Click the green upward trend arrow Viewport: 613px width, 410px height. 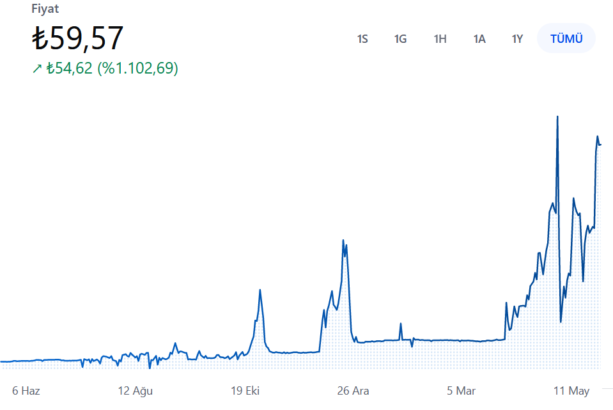(37, 69)
